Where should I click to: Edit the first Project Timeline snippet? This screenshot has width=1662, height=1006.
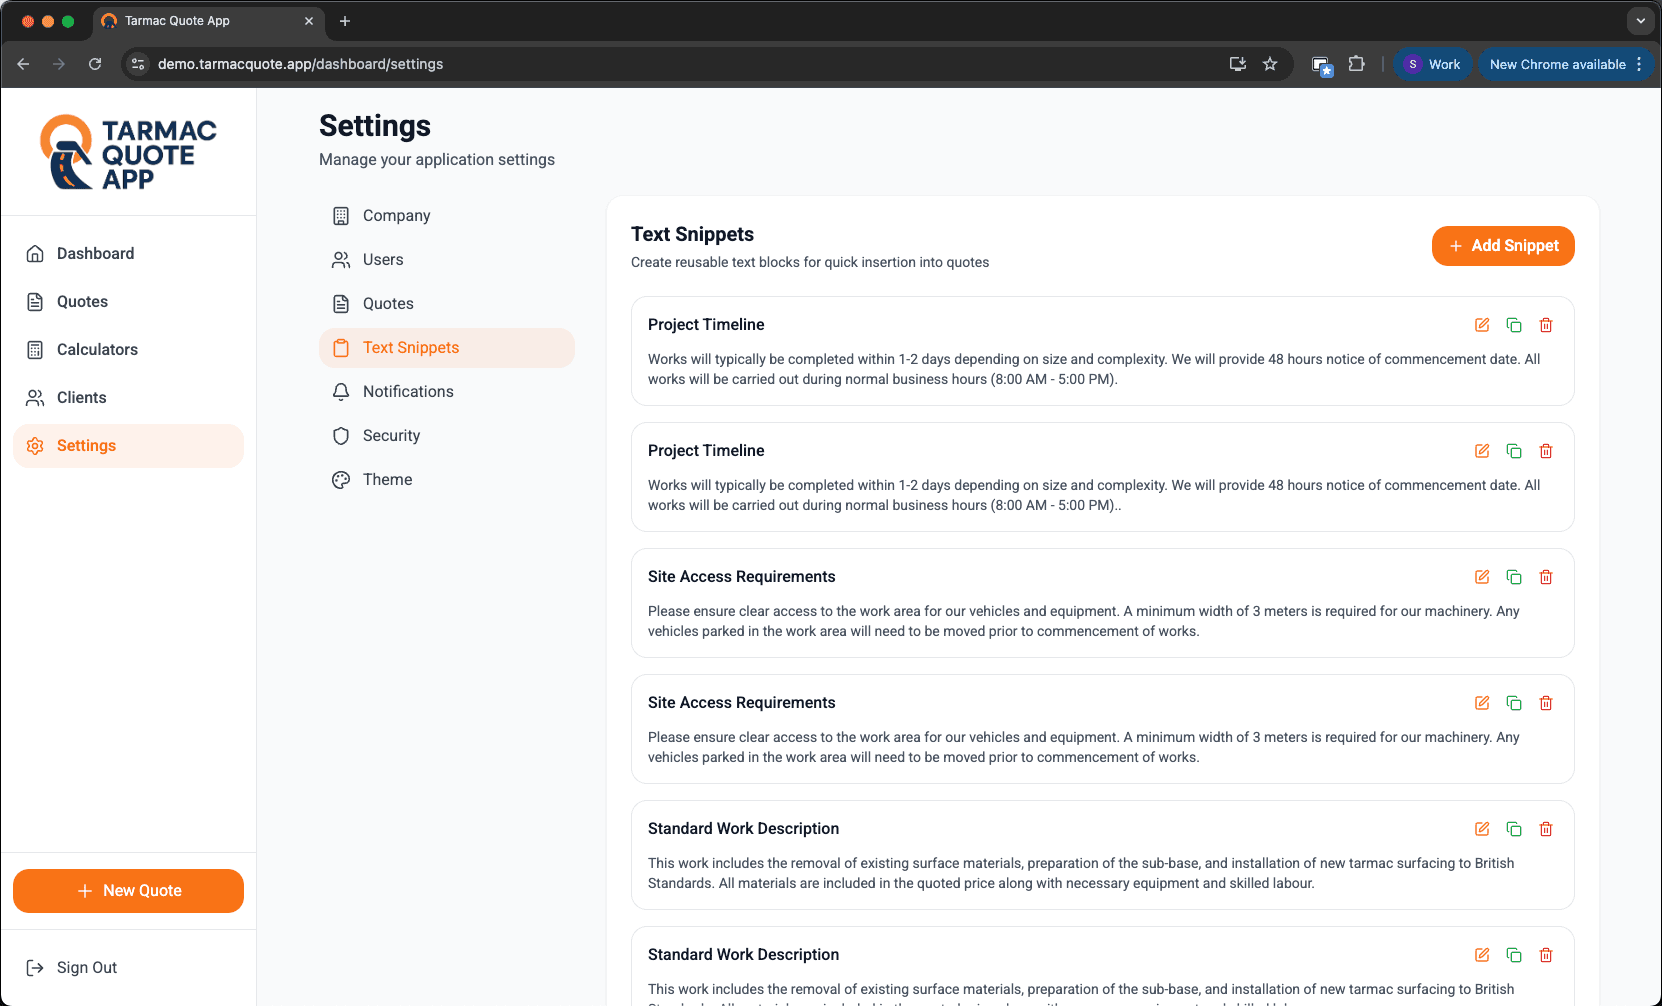pos(1482,325)
